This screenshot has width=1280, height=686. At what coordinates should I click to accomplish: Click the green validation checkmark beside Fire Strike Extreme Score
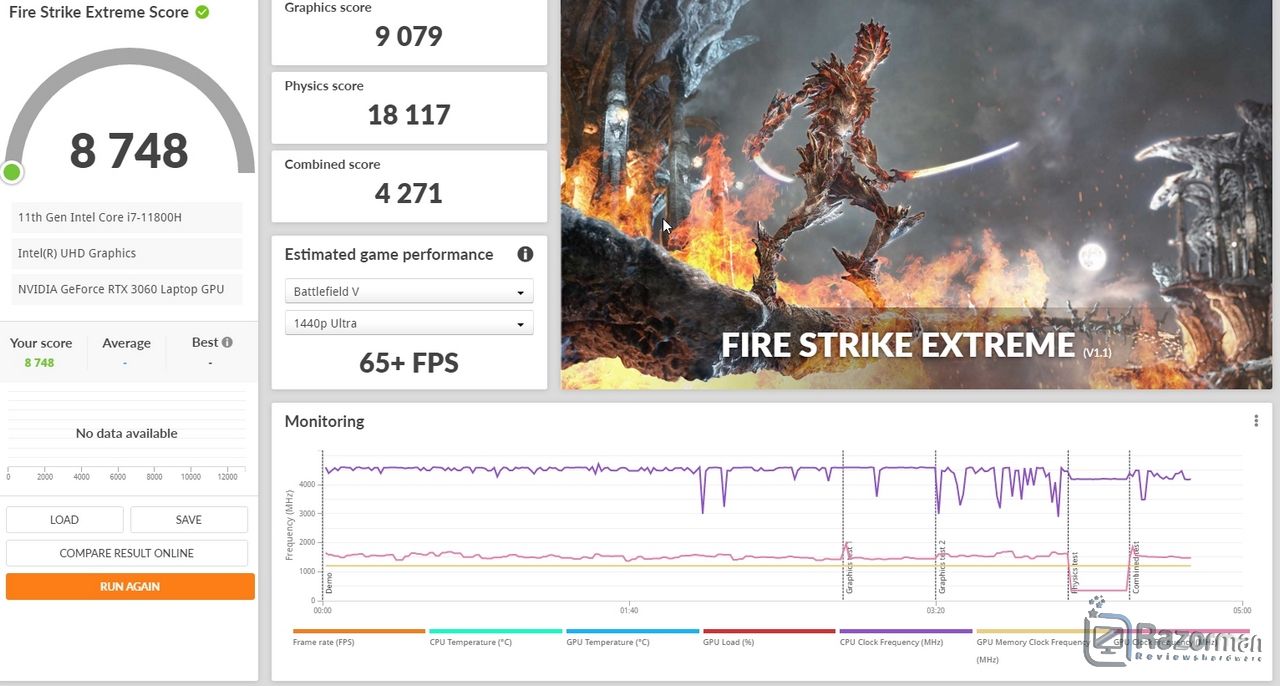tap(203, 12)
